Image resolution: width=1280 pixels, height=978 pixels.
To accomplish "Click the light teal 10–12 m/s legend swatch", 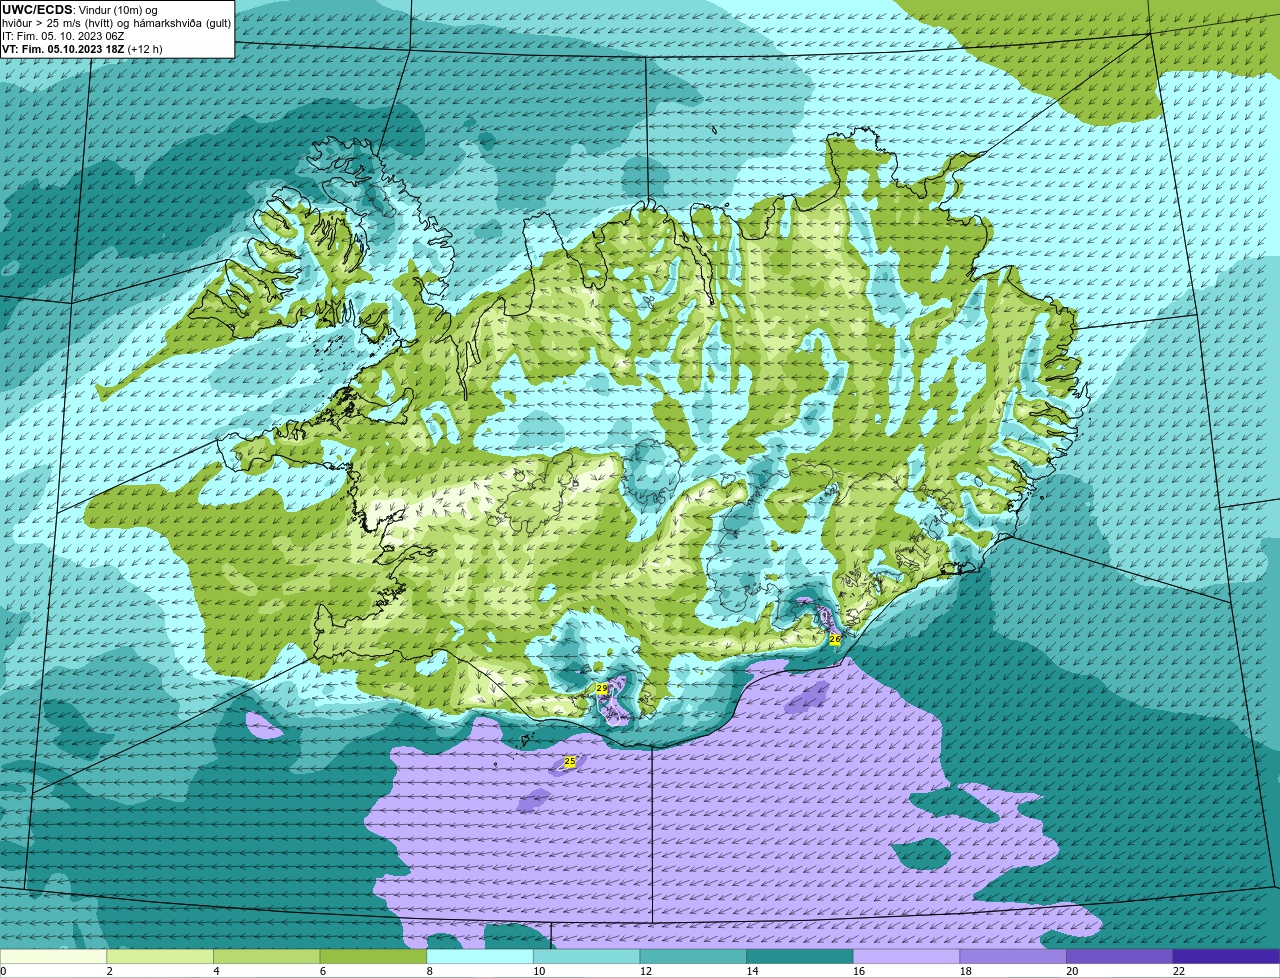I will pos(586,956).
